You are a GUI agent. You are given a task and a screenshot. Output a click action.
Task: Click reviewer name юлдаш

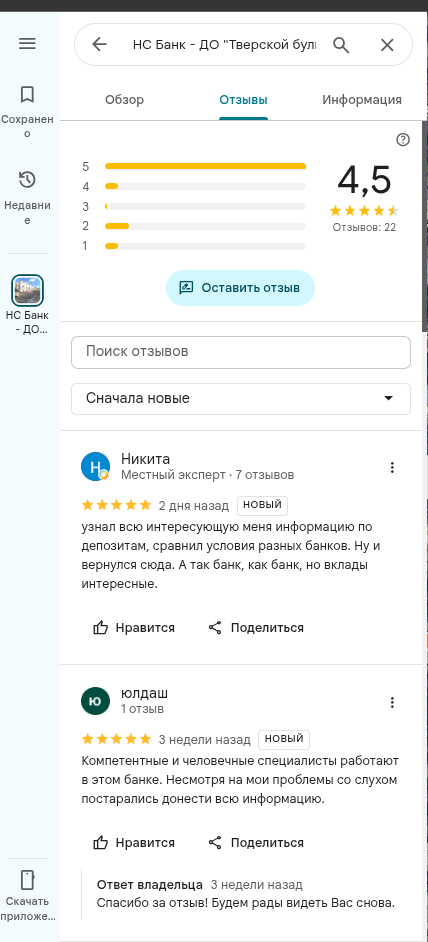point(144,694)
